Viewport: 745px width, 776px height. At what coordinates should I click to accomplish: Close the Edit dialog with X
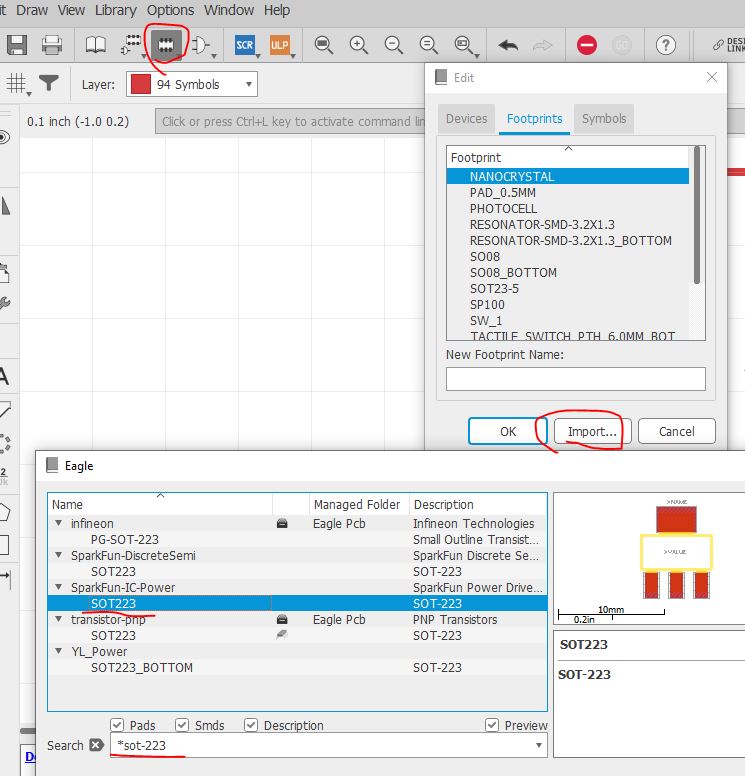point(712,77)
